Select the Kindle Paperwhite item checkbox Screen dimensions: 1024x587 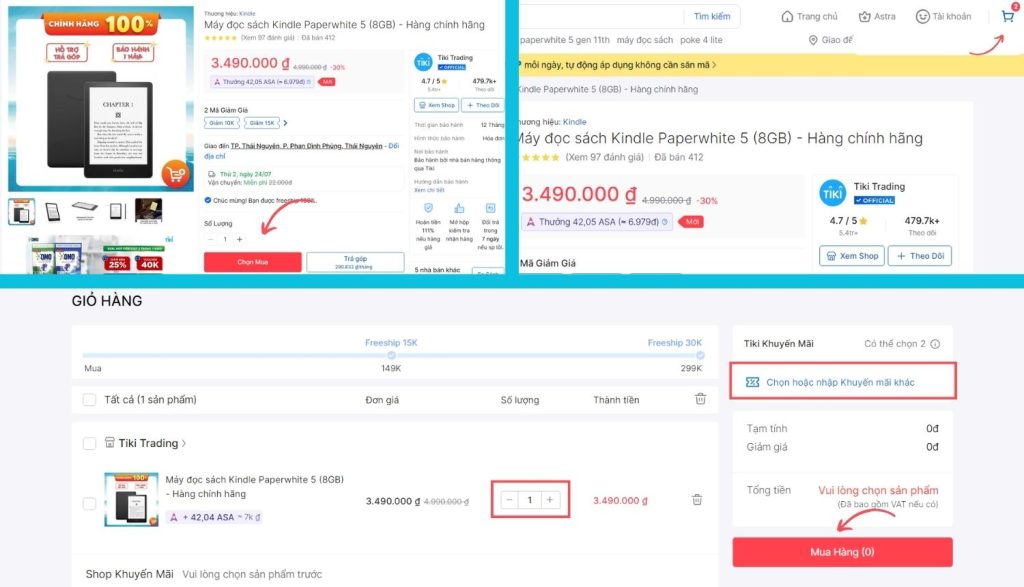(x=89, y=503)
